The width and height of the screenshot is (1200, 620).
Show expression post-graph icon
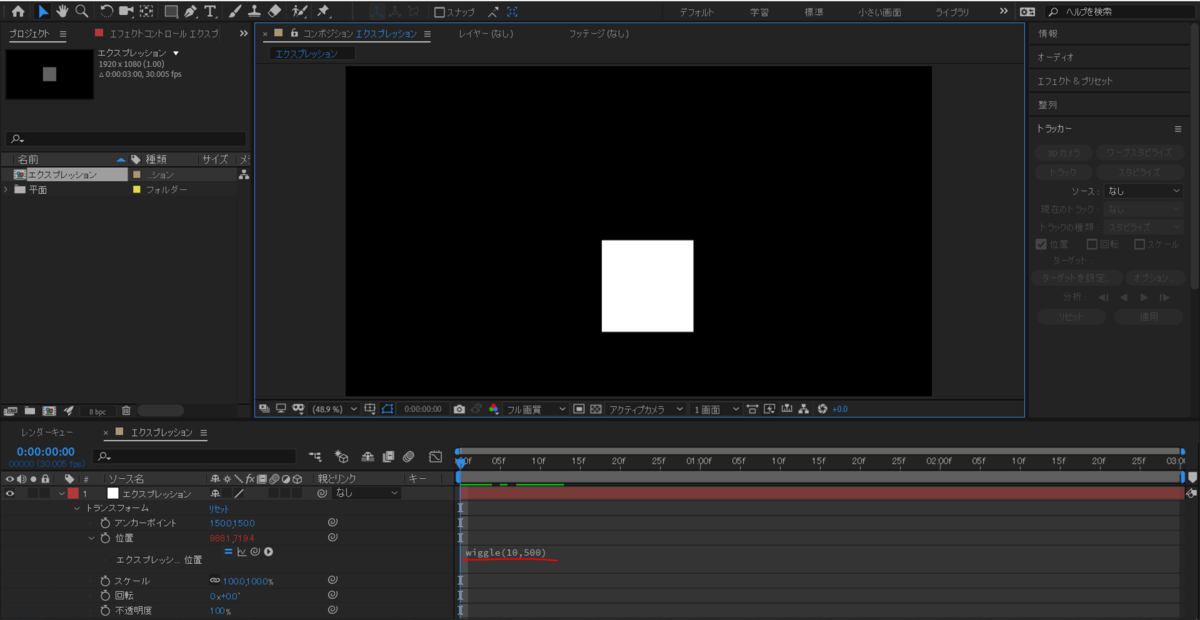[242, 552]
